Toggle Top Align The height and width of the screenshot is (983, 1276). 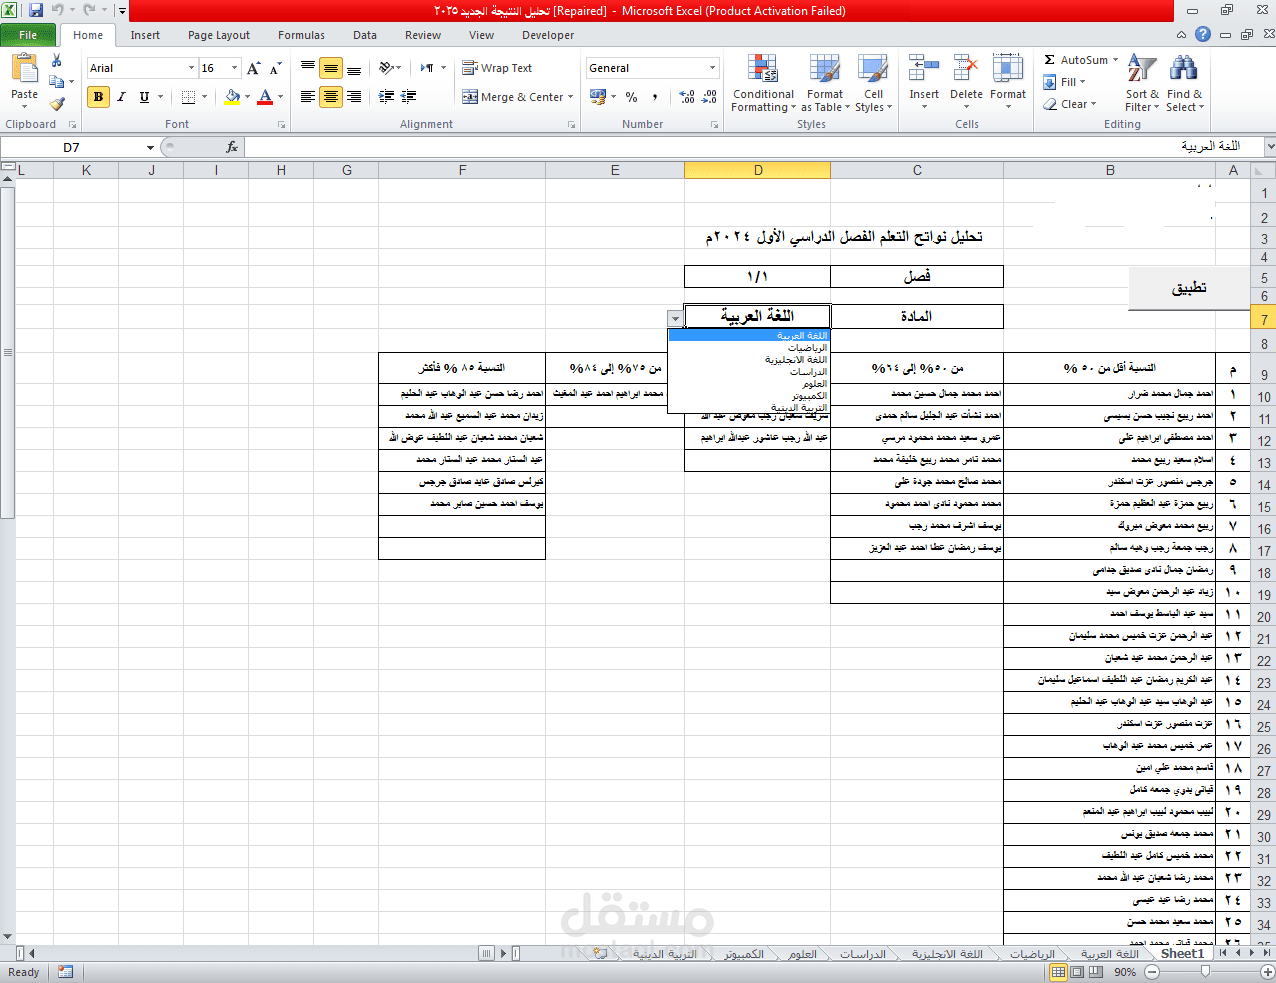pyautogui.click(x=308, y=68)
